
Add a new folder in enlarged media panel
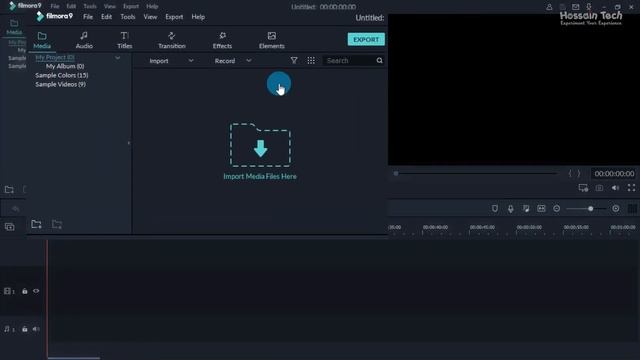click(x=36, y=224)
